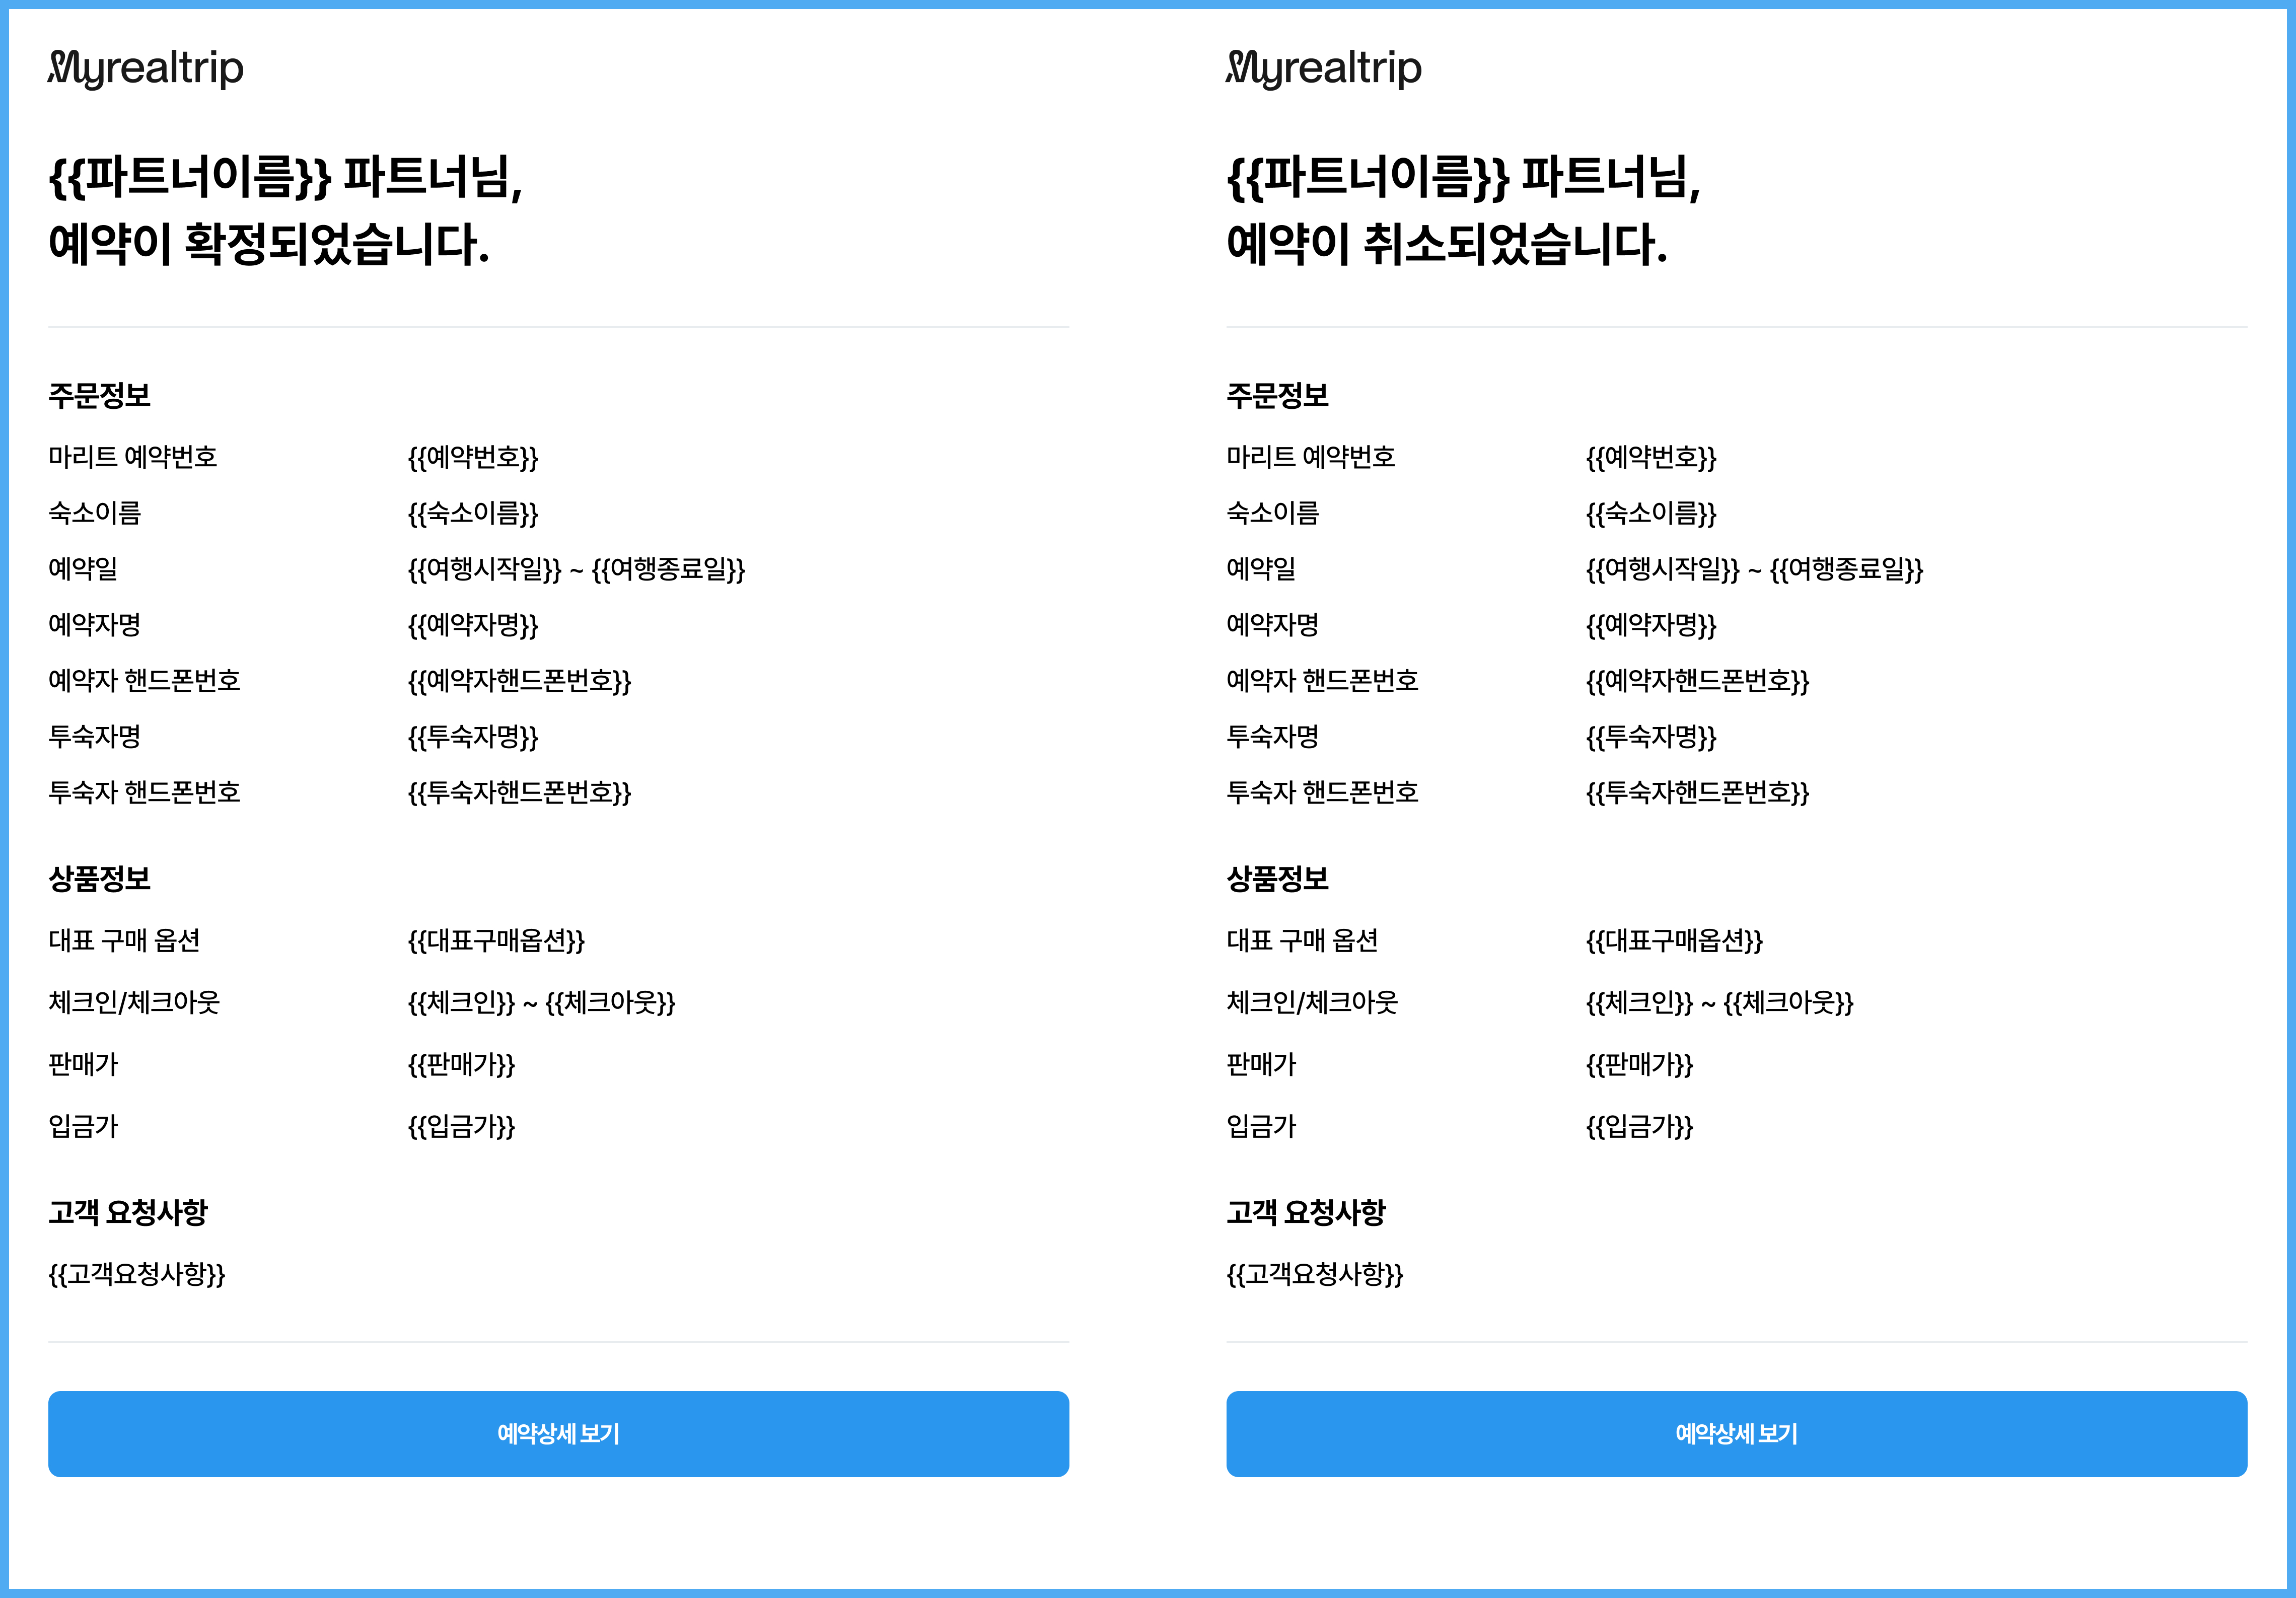Click {{고객요청사항}} text in the confirmed email
2296x1598 pixels.
pyautogui.click(x=137, y=1274)
